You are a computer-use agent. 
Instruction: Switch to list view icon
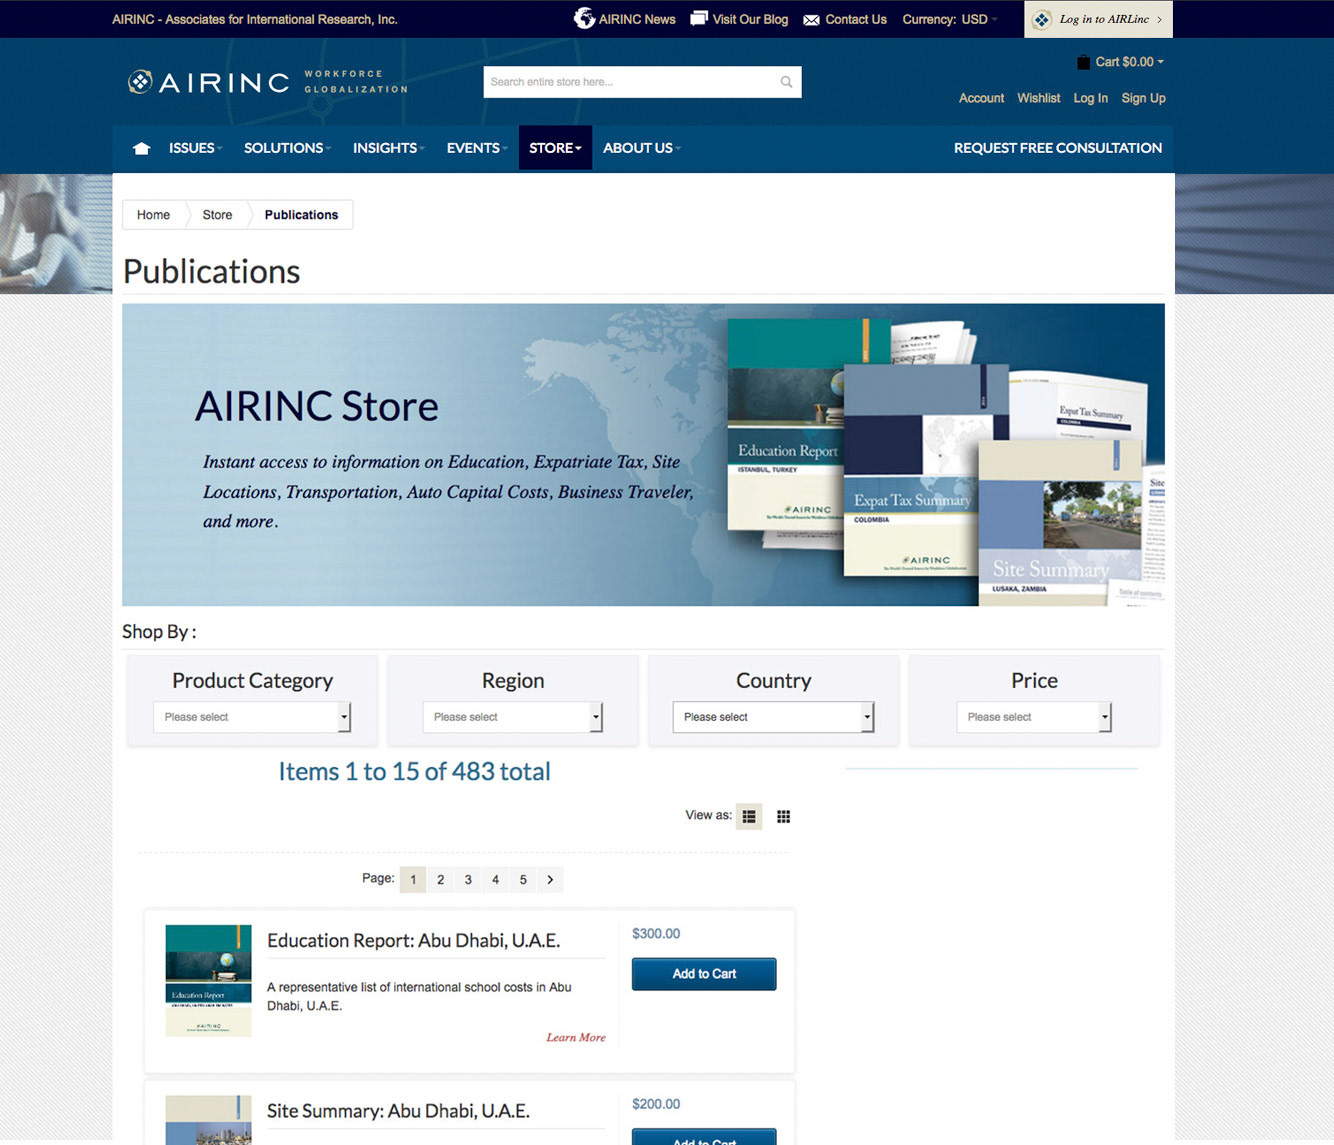[x=749, y=816]
